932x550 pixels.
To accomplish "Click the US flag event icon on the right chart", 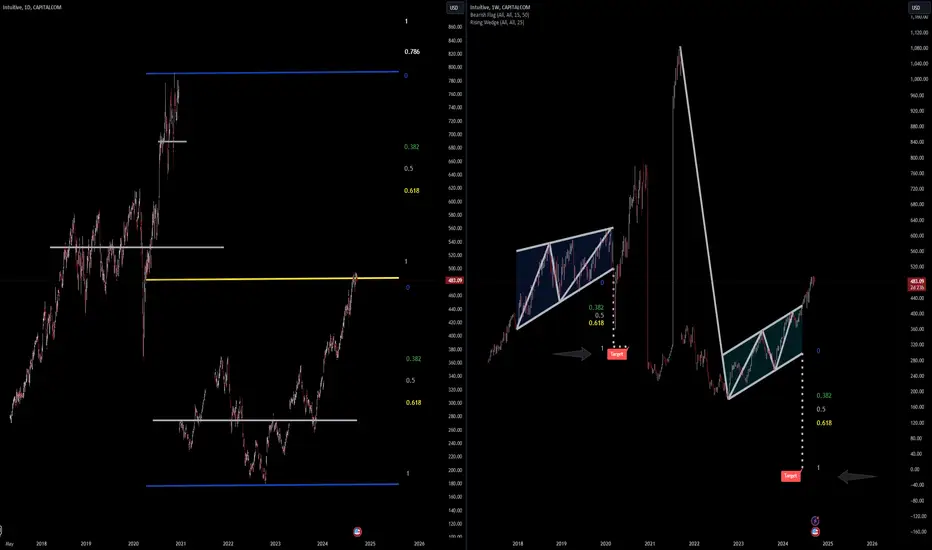I will pos(815,532).
